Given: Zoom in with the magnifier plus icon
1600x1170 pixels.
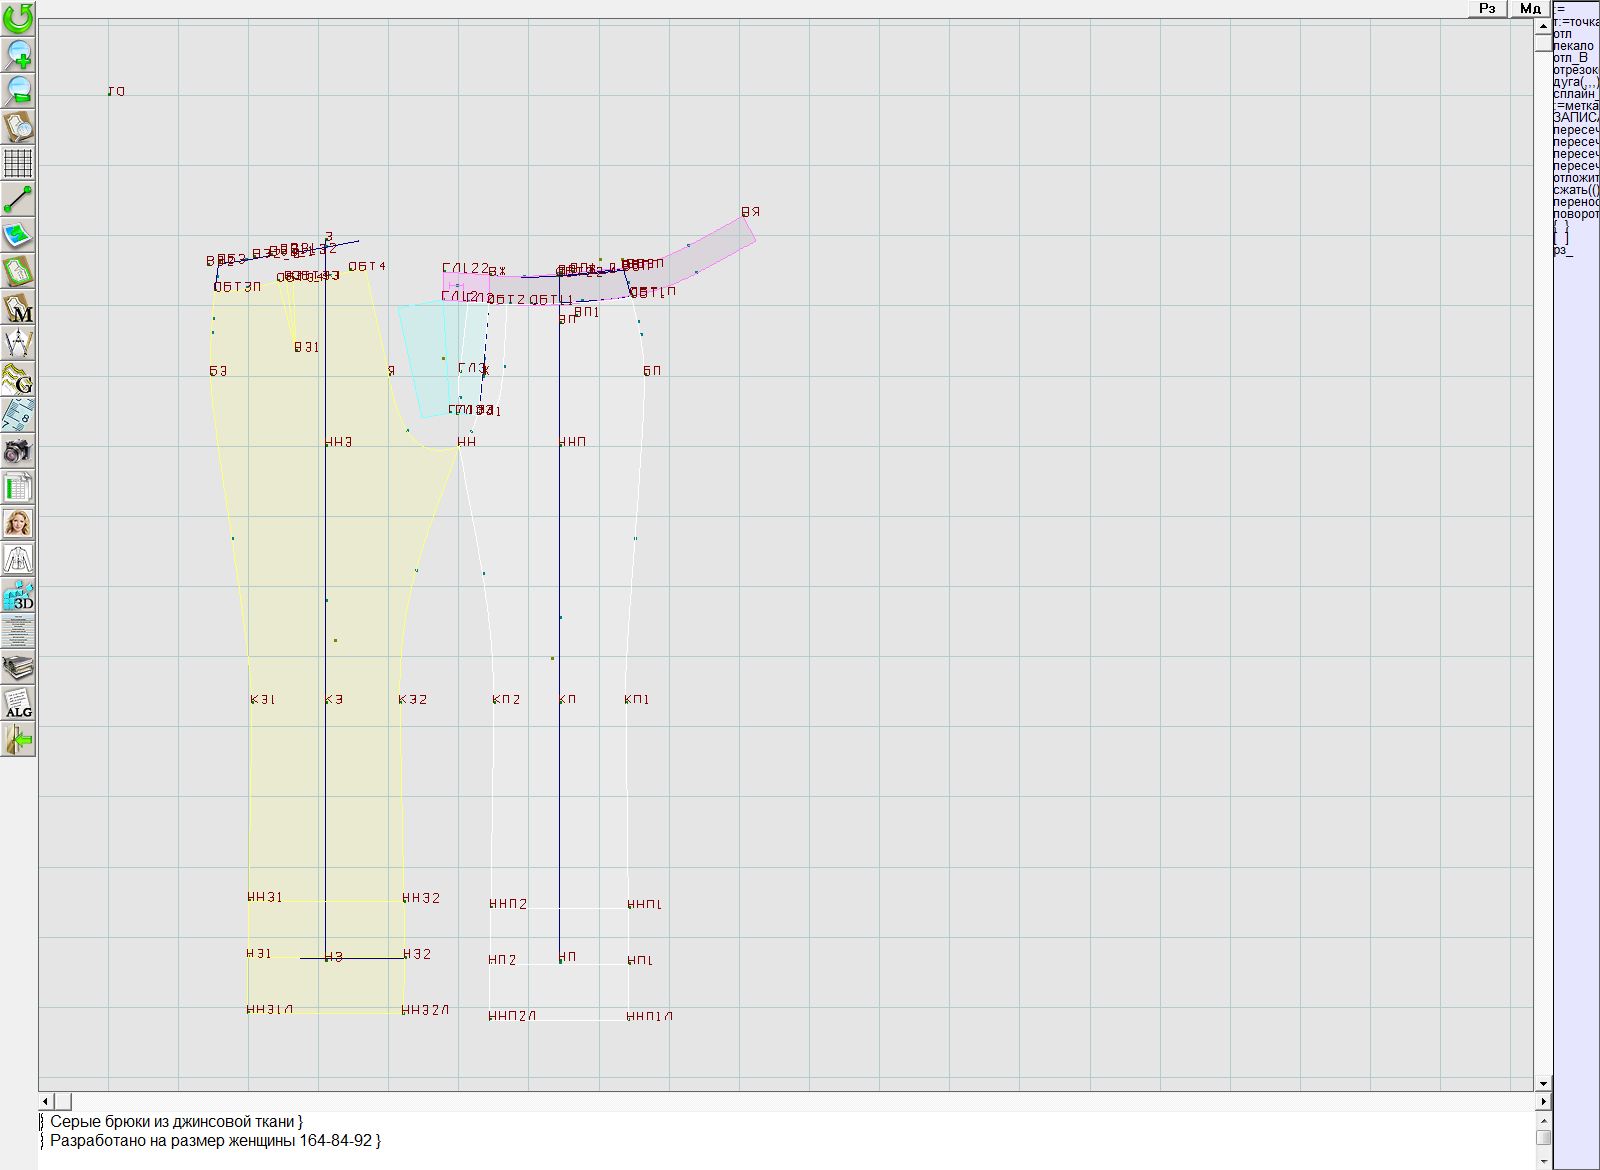Looking at the screenshot, I should click(x=18, y=54).
